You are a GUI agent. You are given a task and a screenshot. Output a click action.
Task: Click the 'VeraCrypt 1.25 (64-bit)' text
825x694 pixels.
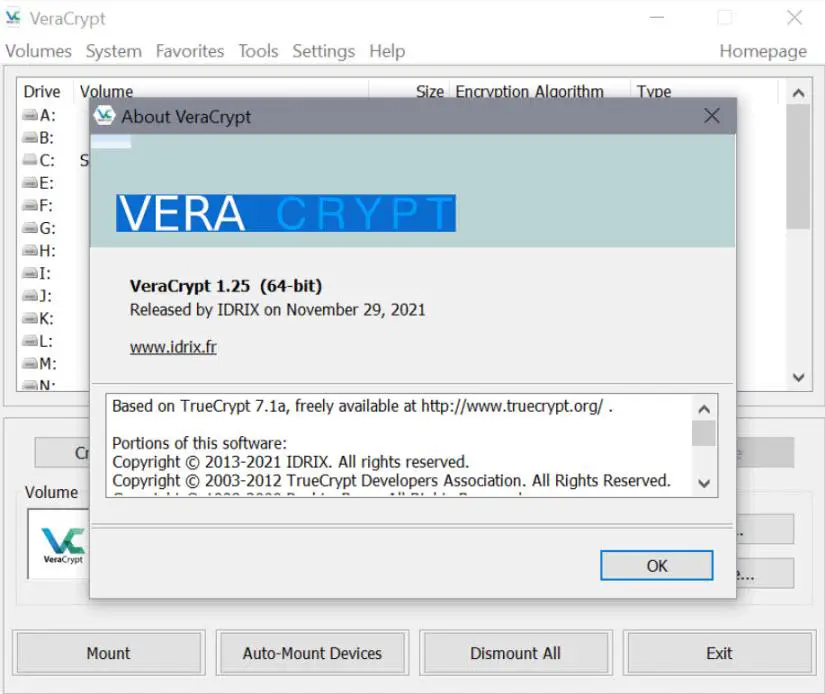tap(226, 286)
